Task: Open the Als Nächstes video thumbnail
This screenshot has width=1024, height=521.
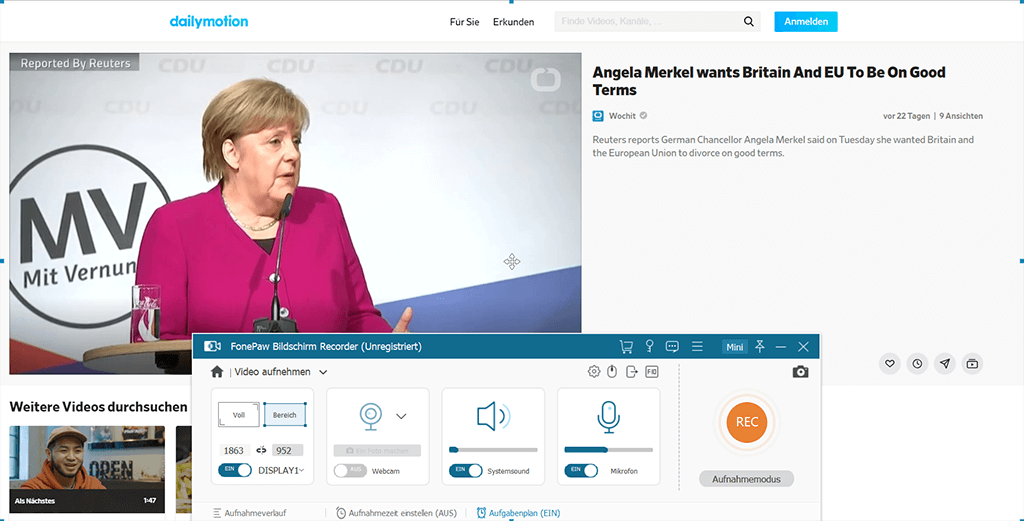Action: tap(87, 469)
